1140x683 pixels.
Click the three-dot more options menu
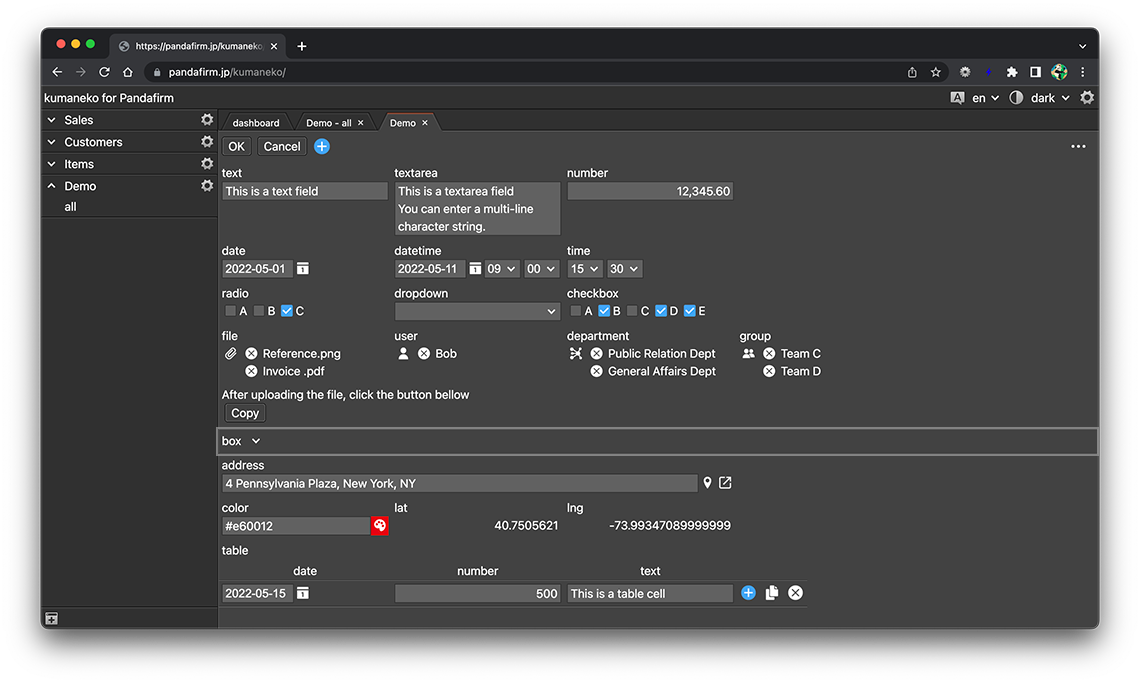(x=1078, y=147)
